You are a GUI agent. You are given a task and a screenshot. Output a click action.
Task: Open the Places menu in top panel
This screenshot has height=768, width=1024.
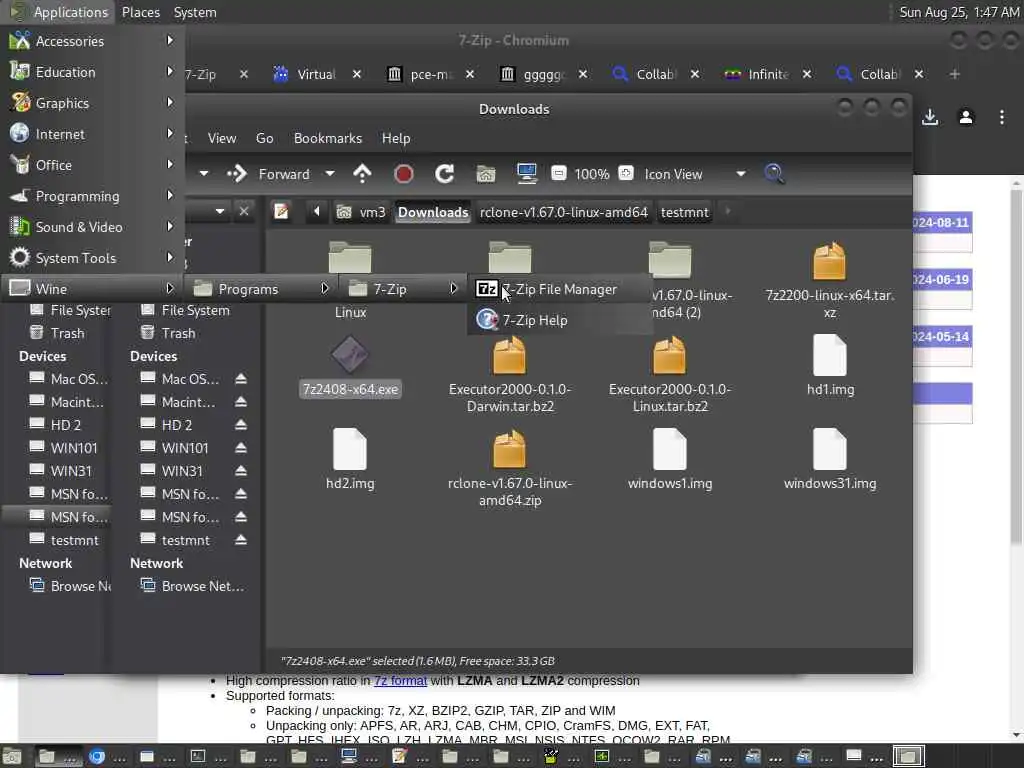tap(140, 12)
